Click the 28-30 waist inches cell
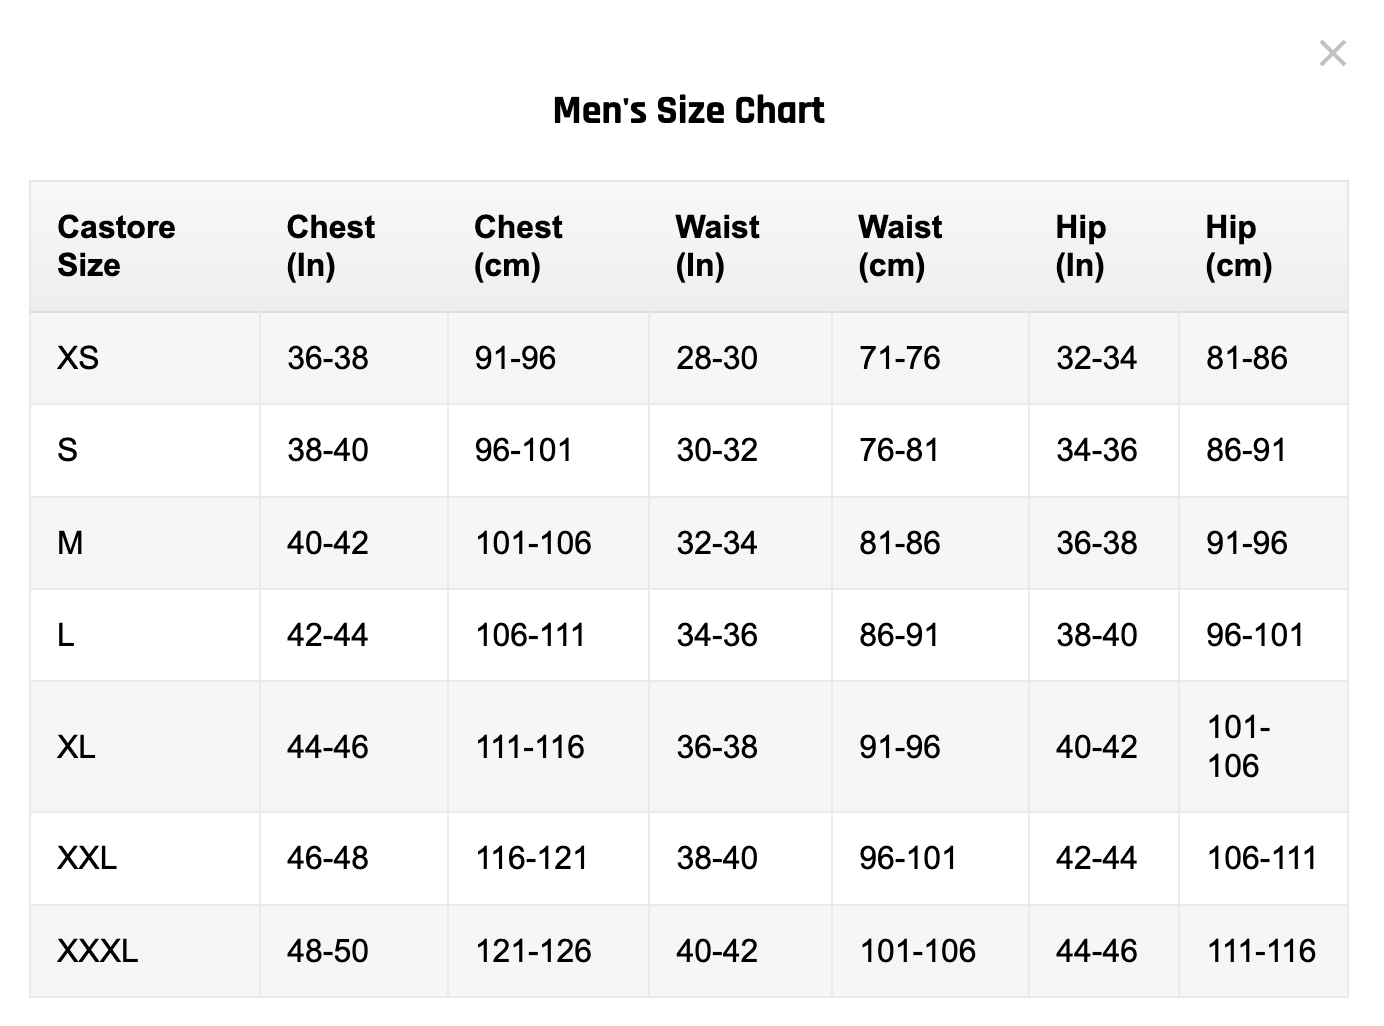The height and width of the screenshot is (1026, 1384). point(716,358)
